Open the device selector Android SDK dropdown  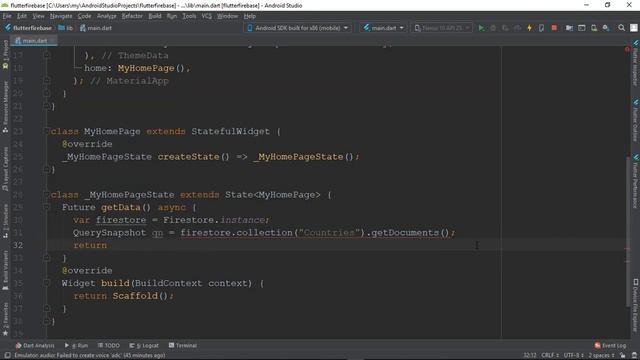[x=298, y=28]
